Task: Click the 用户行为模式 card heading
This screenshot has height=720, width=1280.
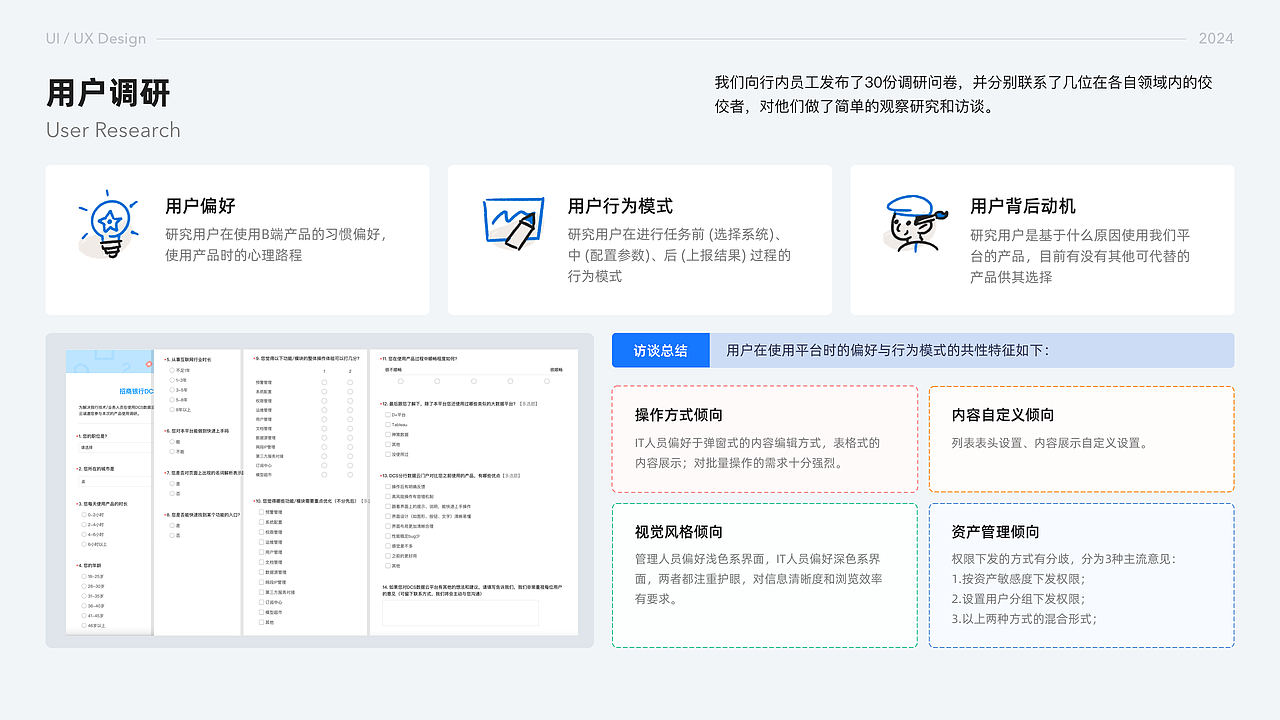Action: click(620, 206)
